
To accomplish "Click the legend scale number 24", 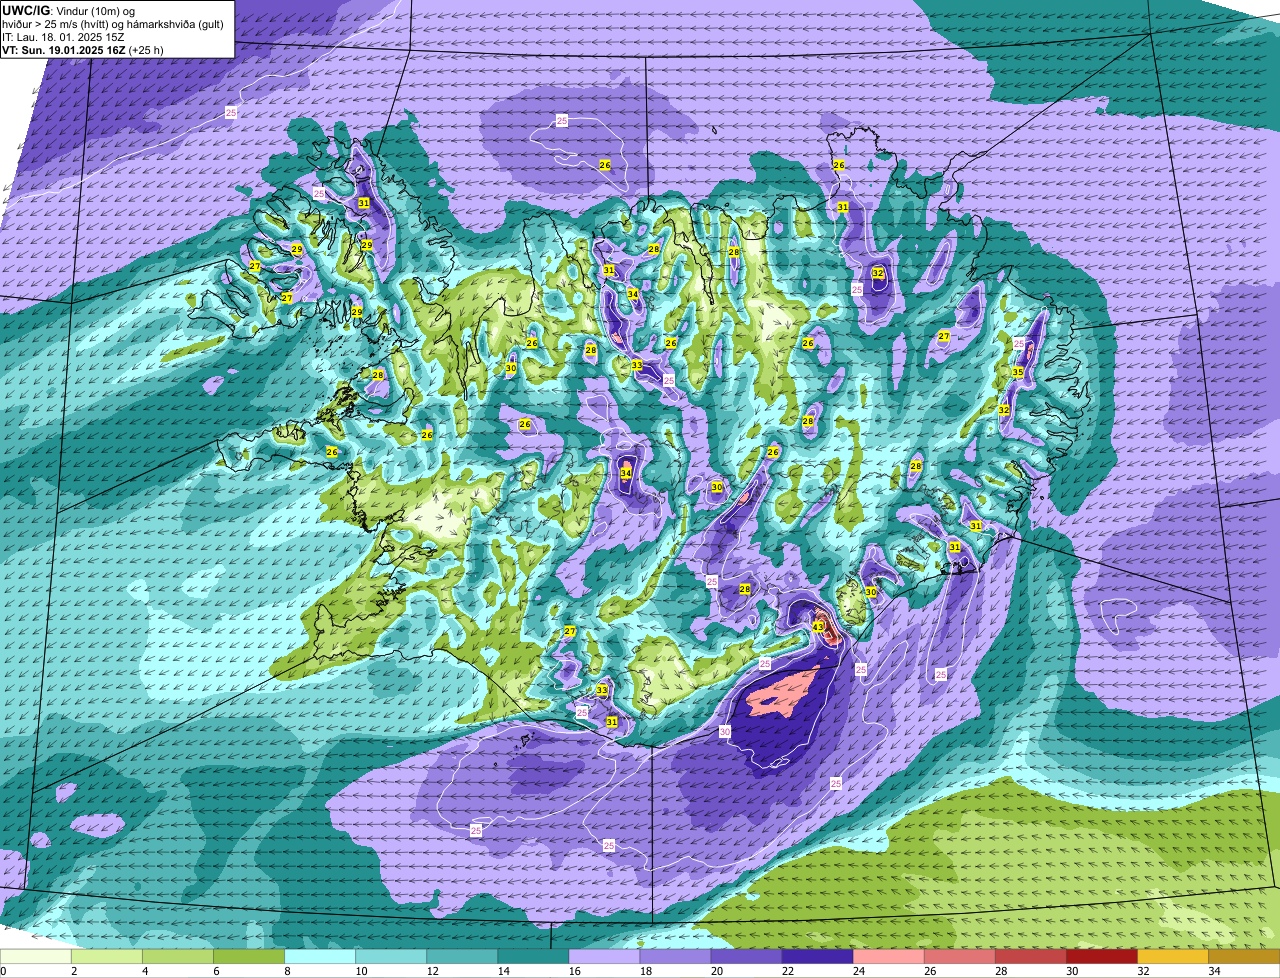I will 858,971.
